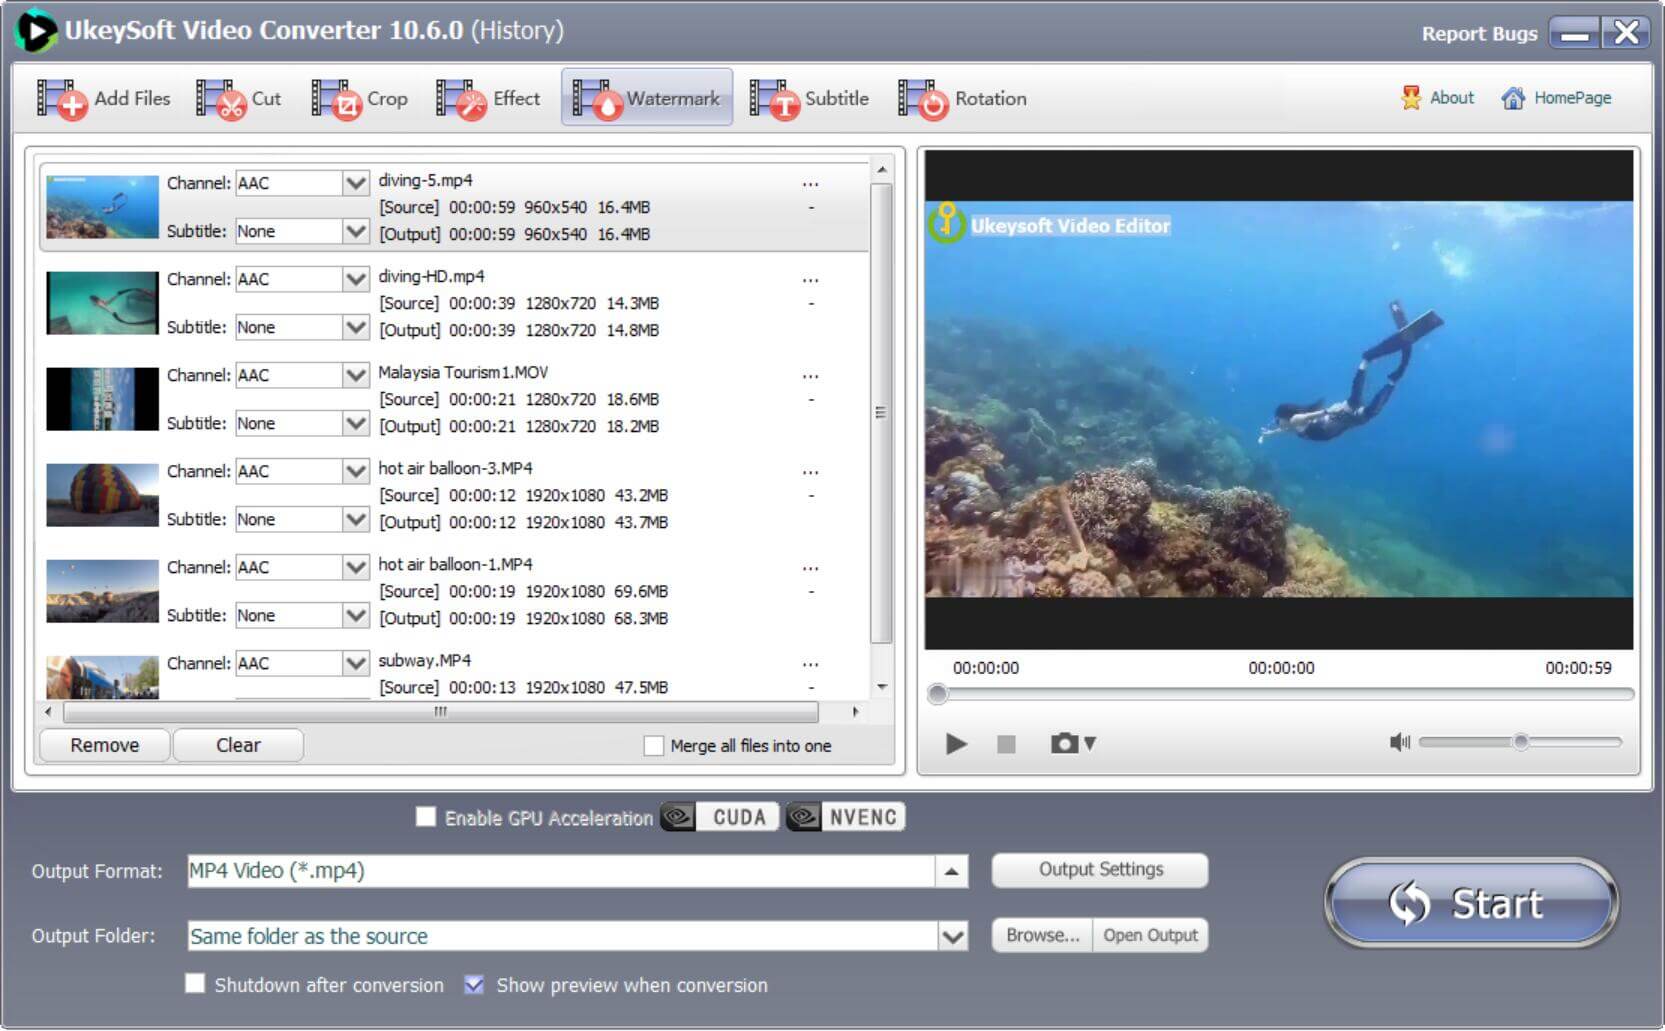The width and height of the screenshot is (1665, 1031).
Task: Select the Malaysia Tourism1.MOV thumbnail
Action: click(x=102, y=399)
